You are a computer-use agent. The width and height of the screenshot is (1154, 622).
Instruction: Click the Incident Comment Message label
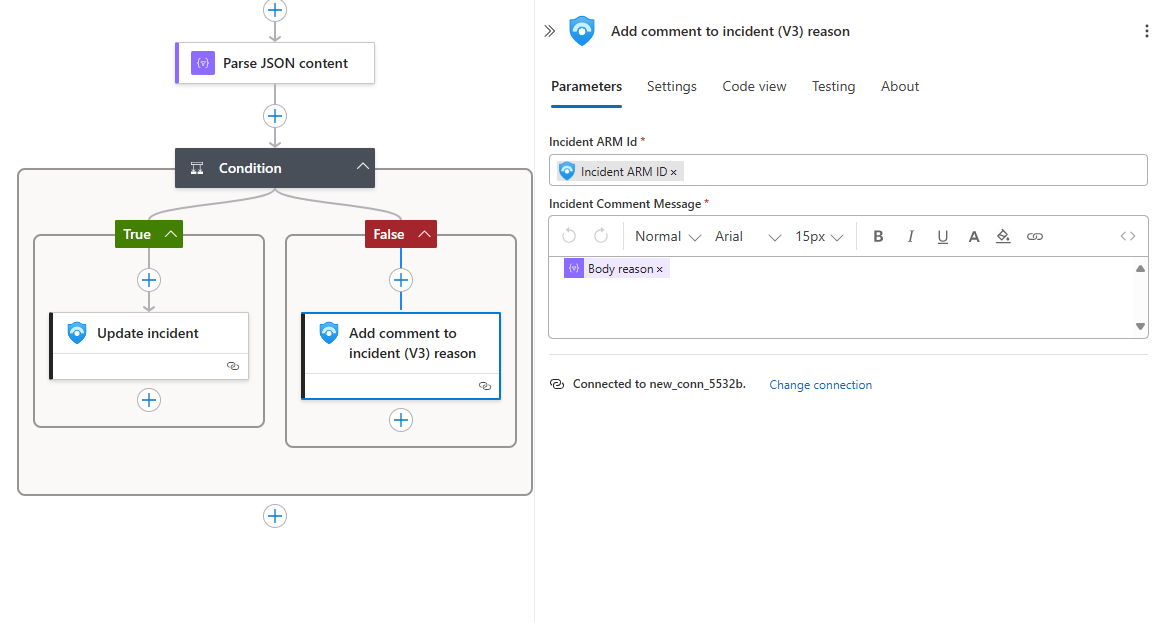tap(625, 204)
